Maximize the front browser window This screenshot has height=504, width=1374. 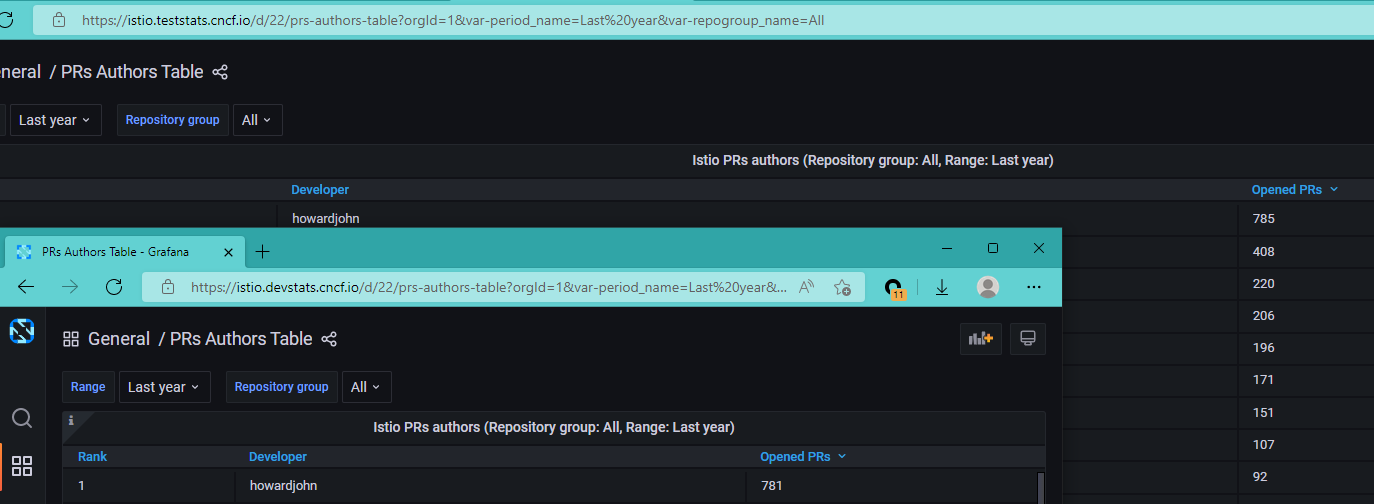pyautogui.click(x=993, y=248)
